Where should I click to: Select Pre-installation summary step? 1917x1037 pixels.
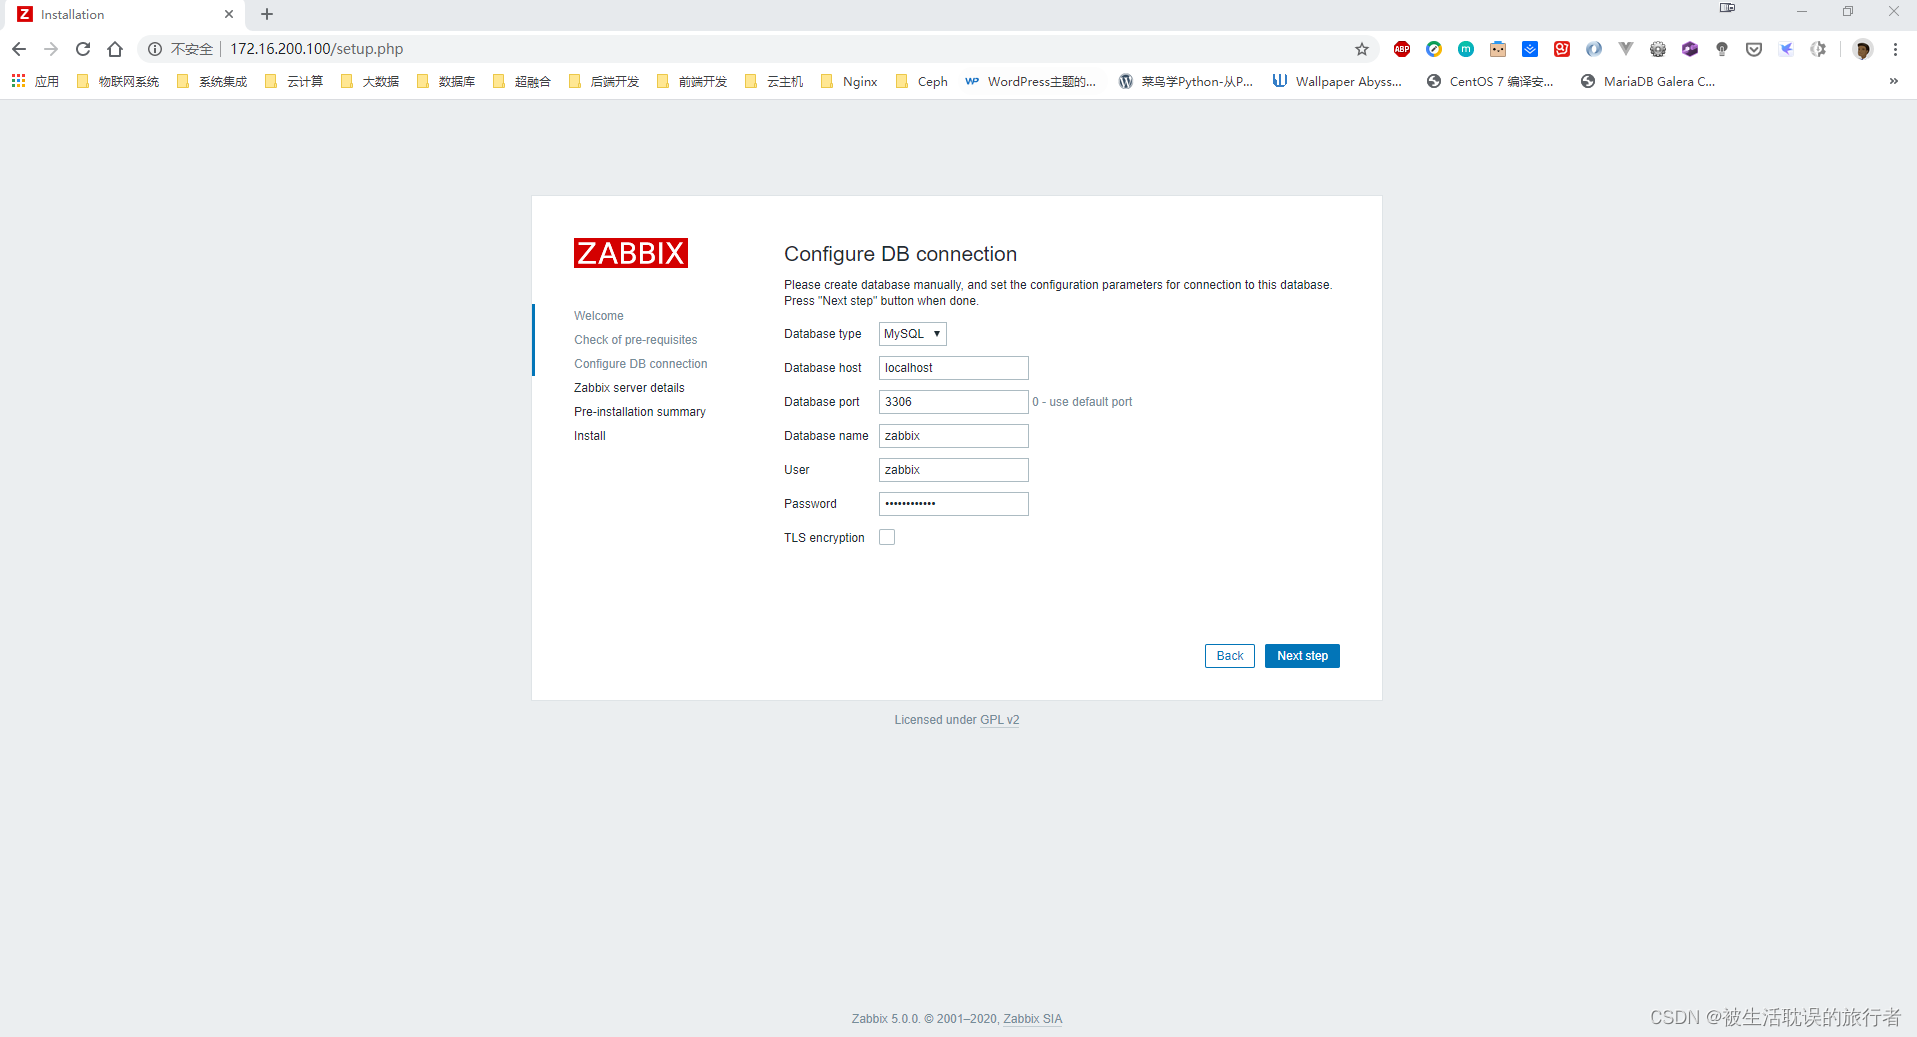click(x=640, y=412)
